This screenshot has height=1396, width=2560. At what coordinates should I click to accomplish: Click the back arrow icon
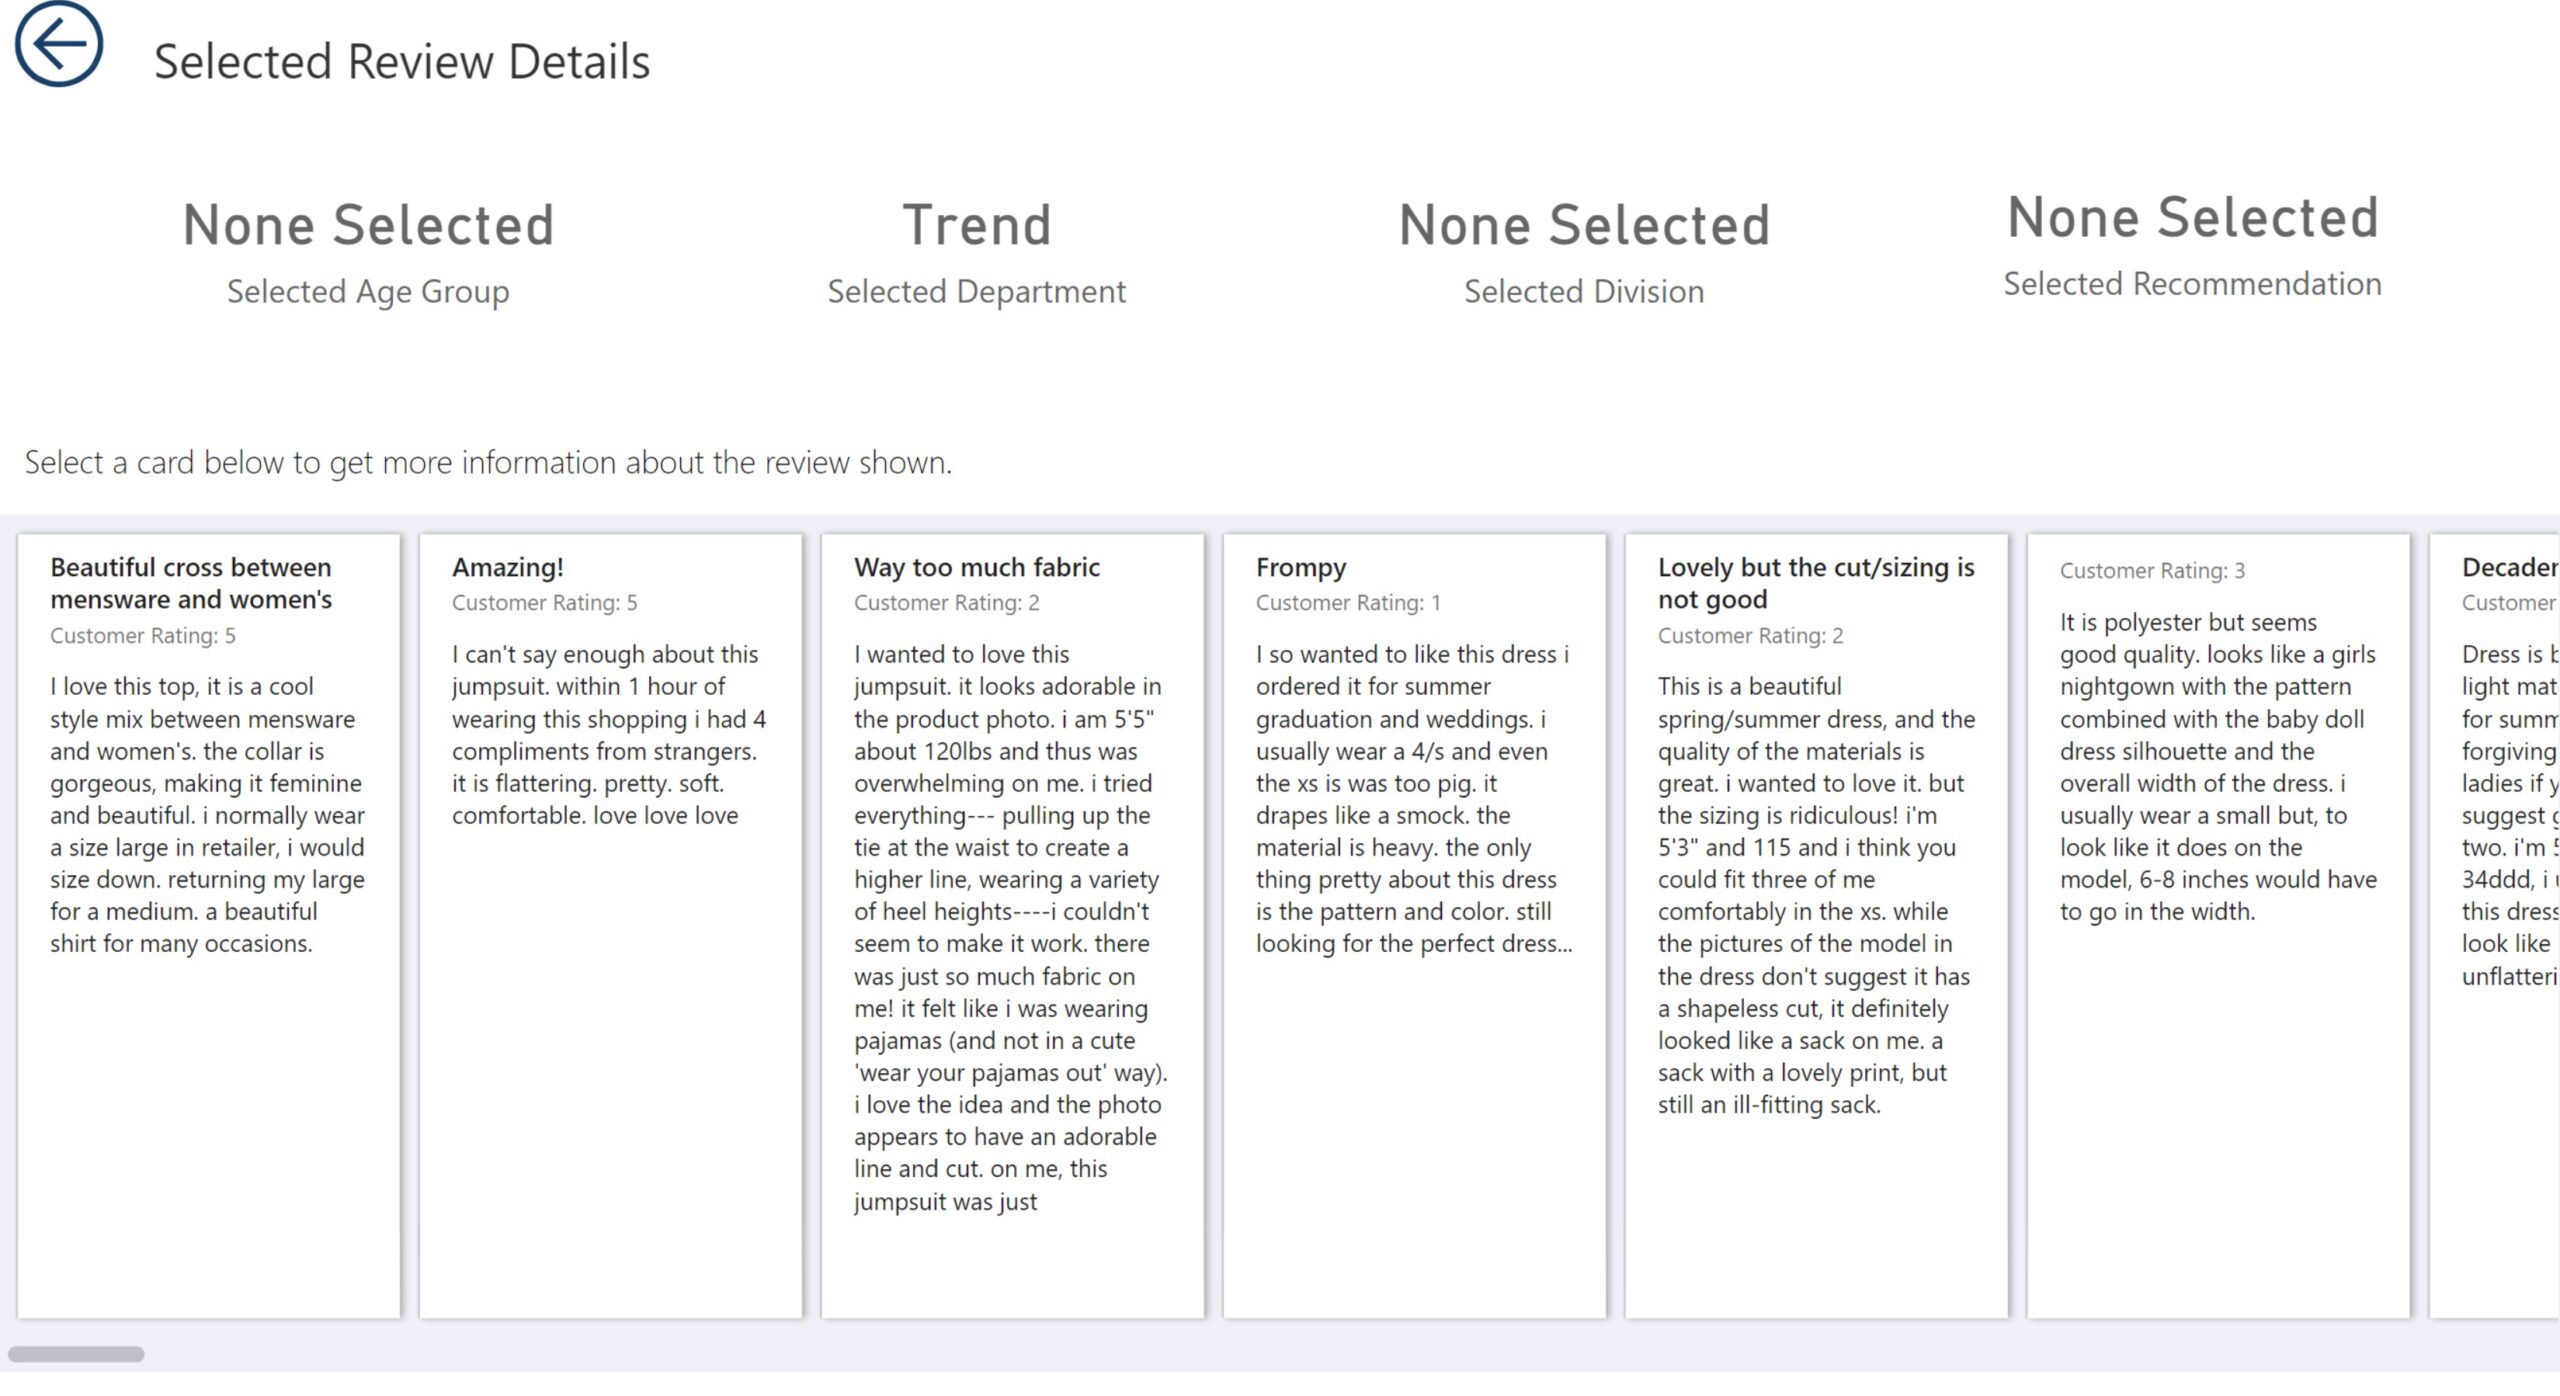coord(58,44)
